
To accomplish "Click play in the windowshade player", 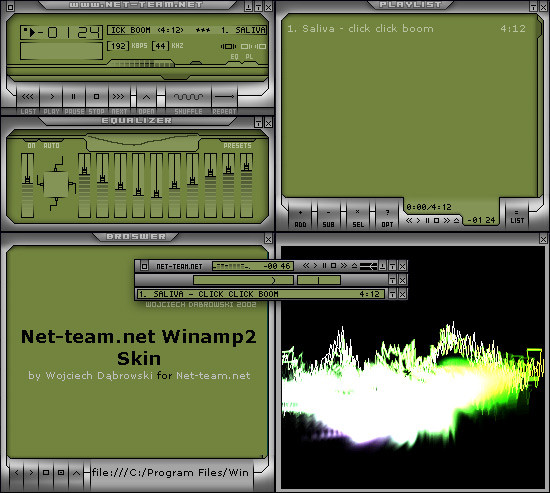I will [315, 266].
